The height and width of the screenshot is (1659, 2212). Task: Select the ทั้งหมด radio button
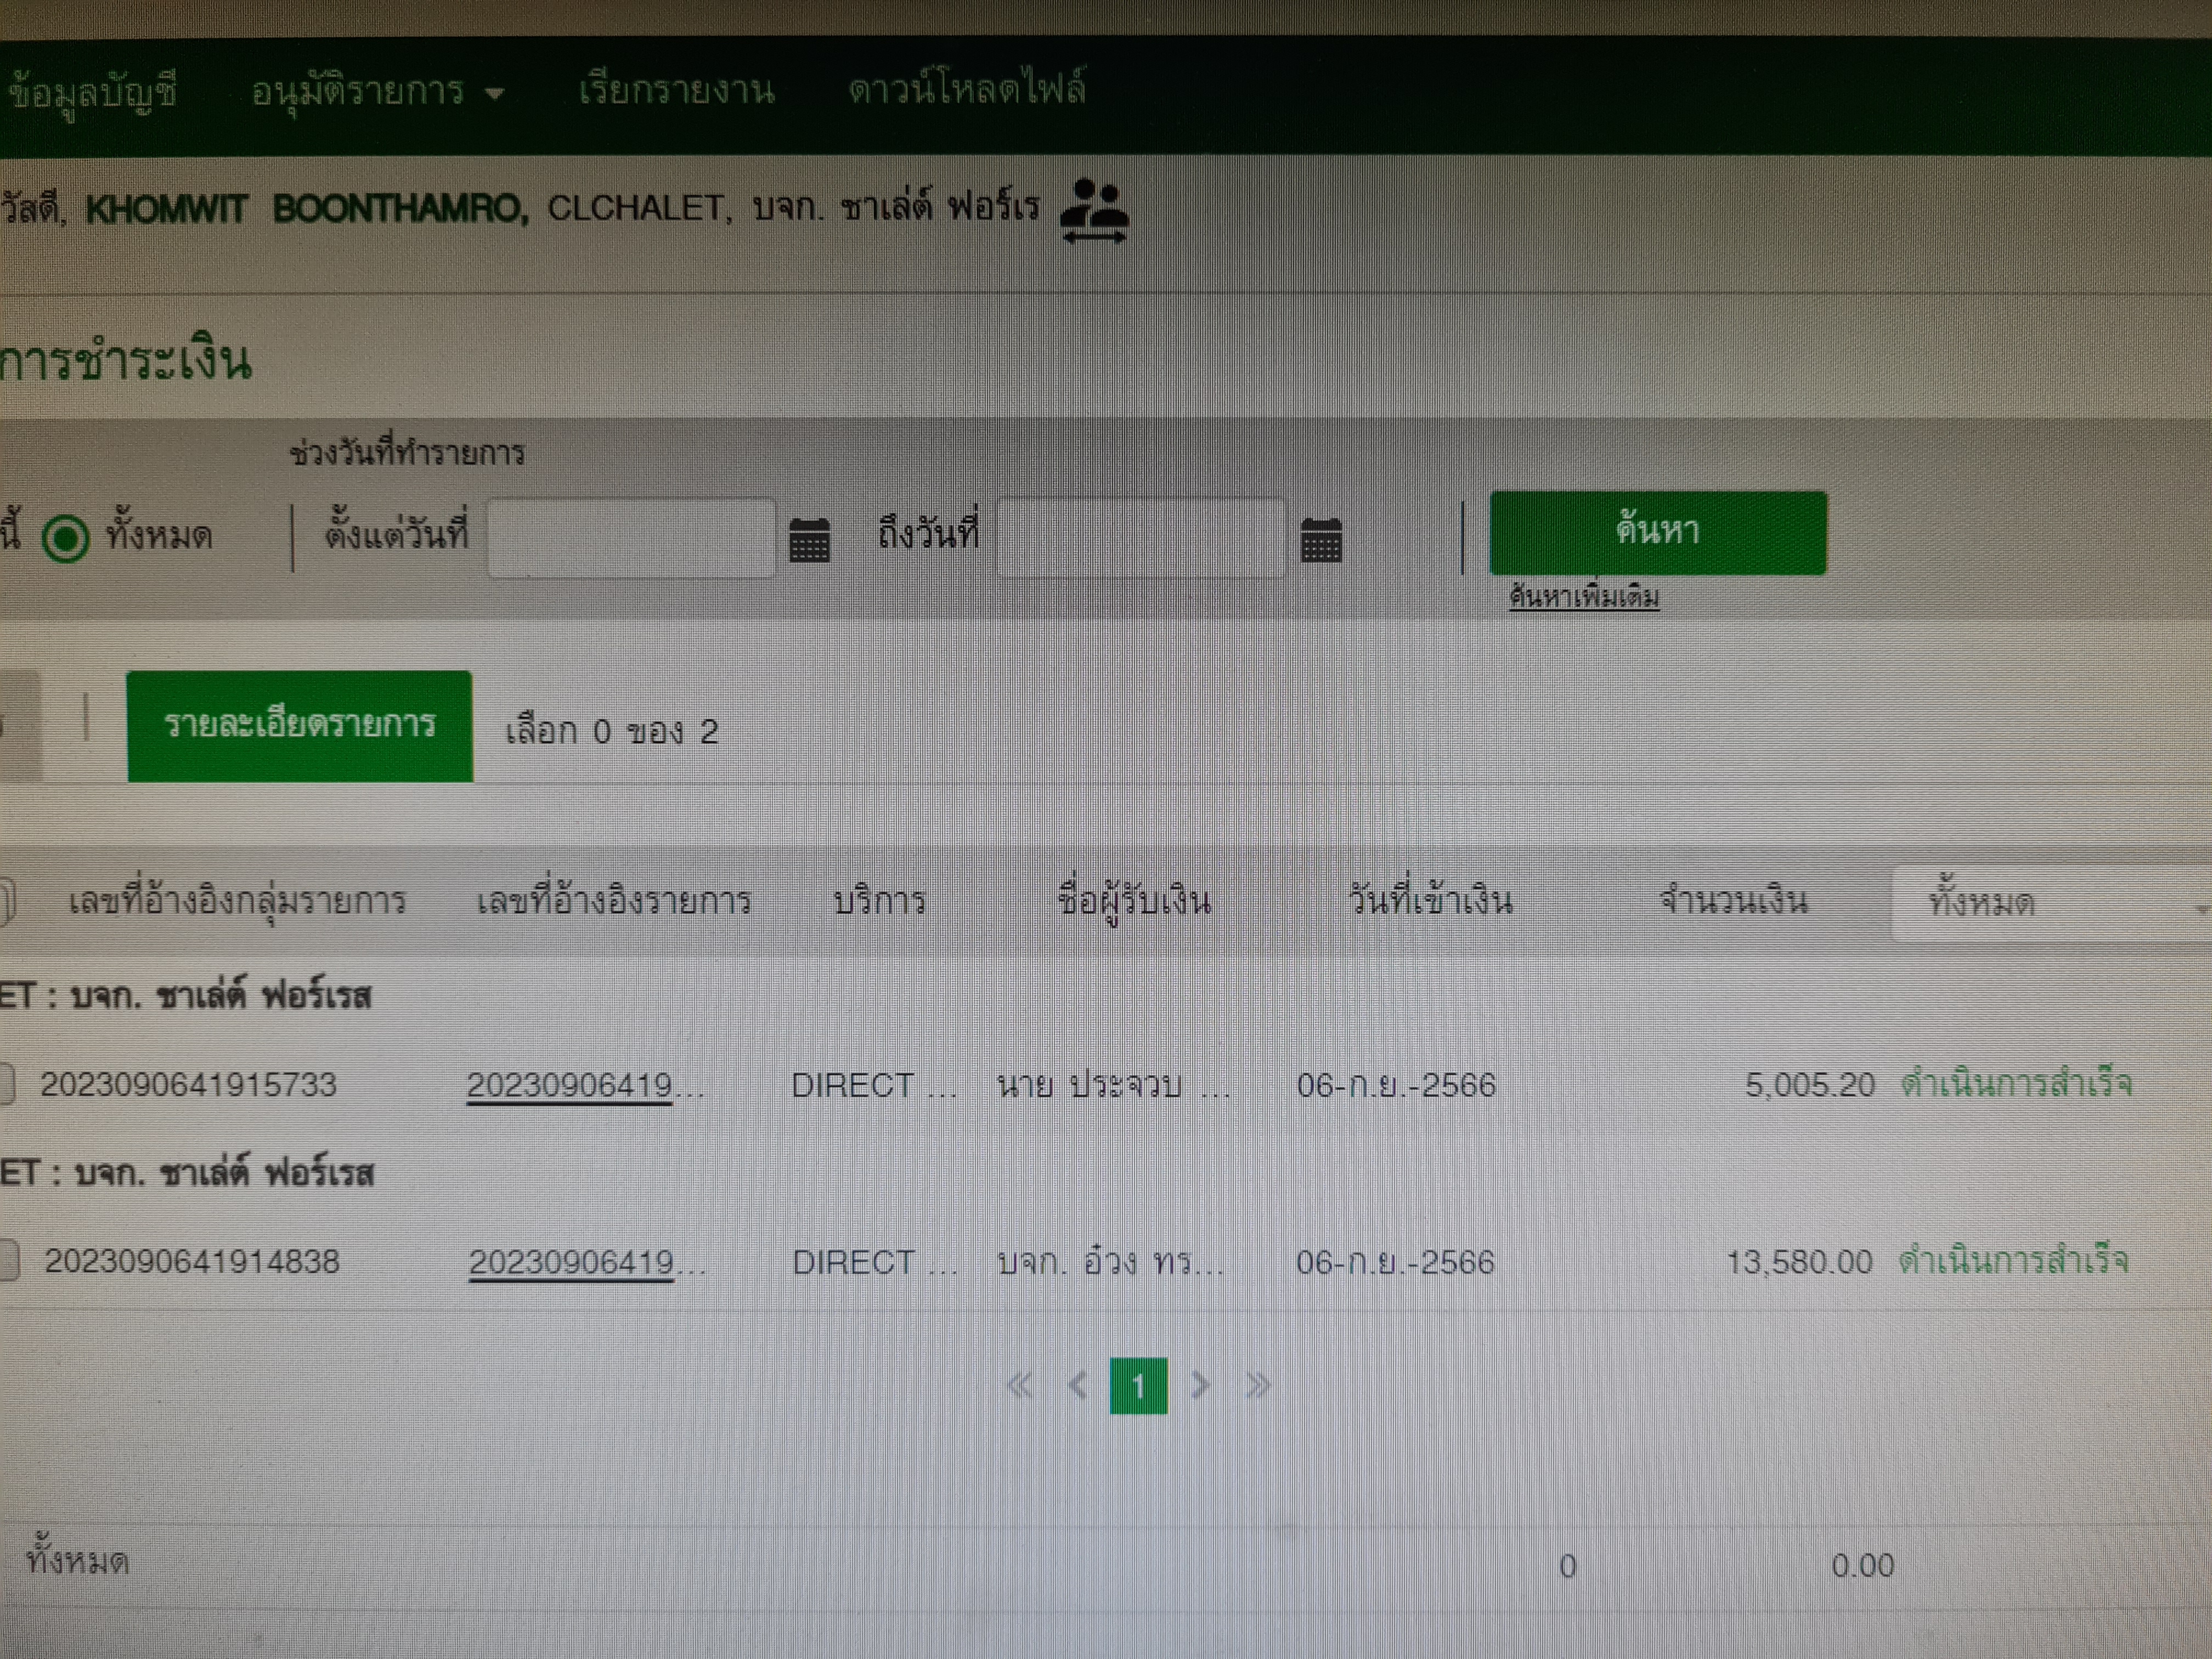tap(66, 538)
